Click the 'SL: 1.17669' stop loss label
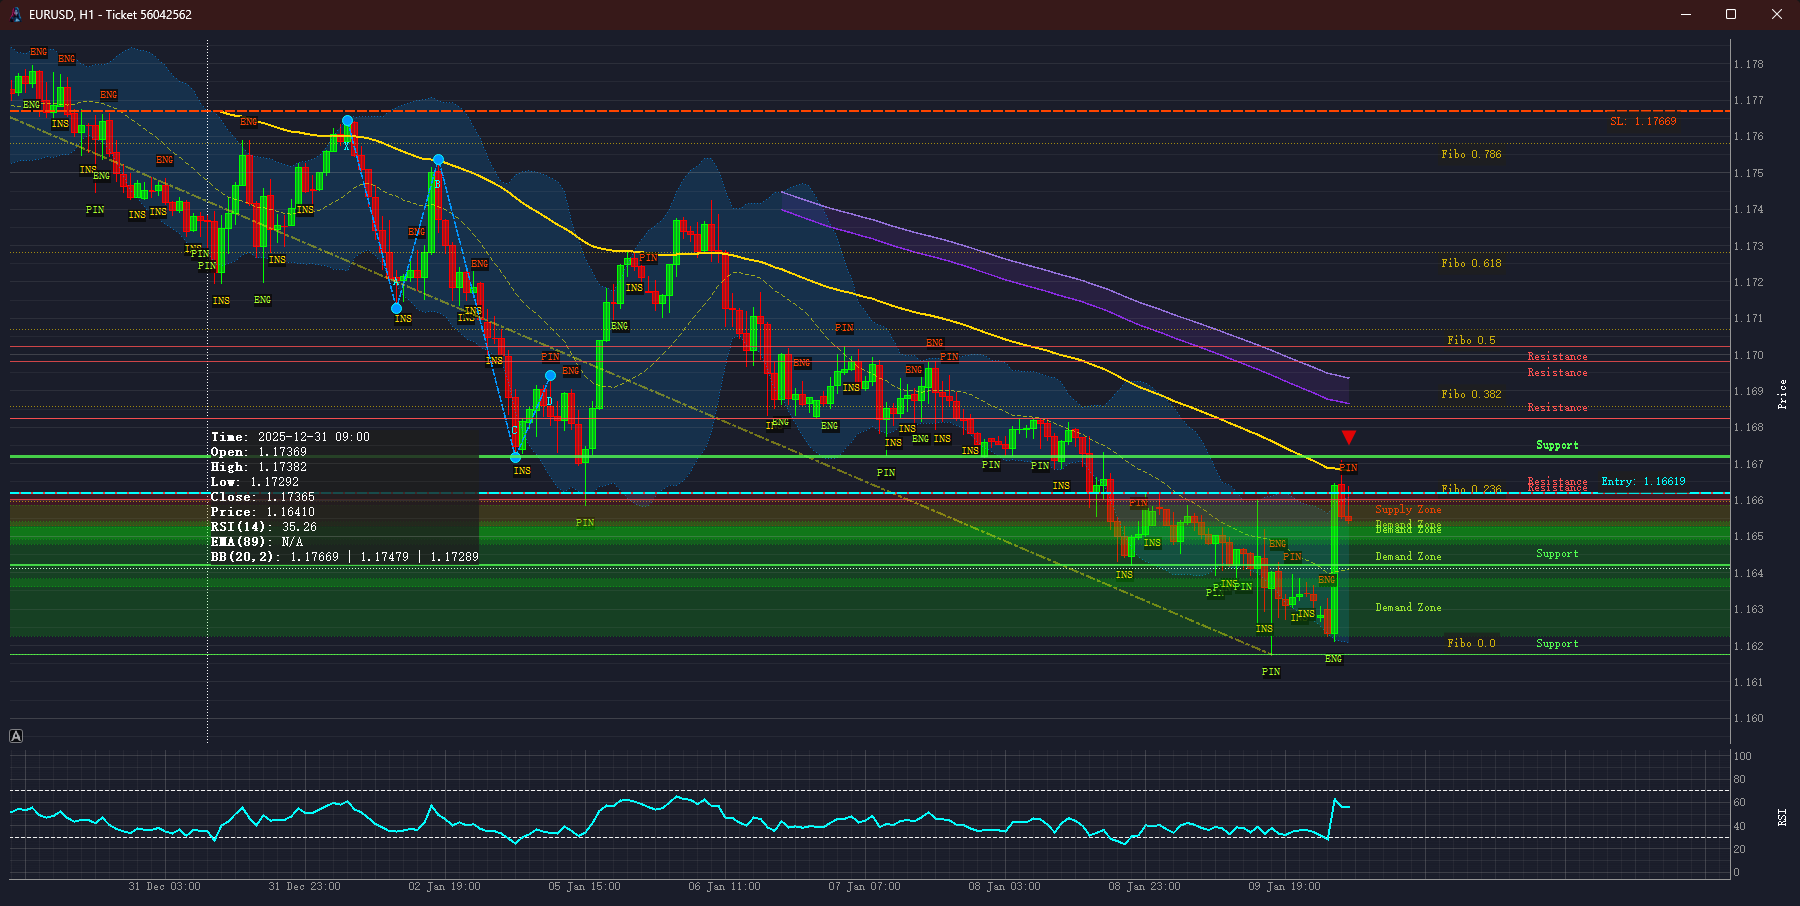 point(1643,121)
